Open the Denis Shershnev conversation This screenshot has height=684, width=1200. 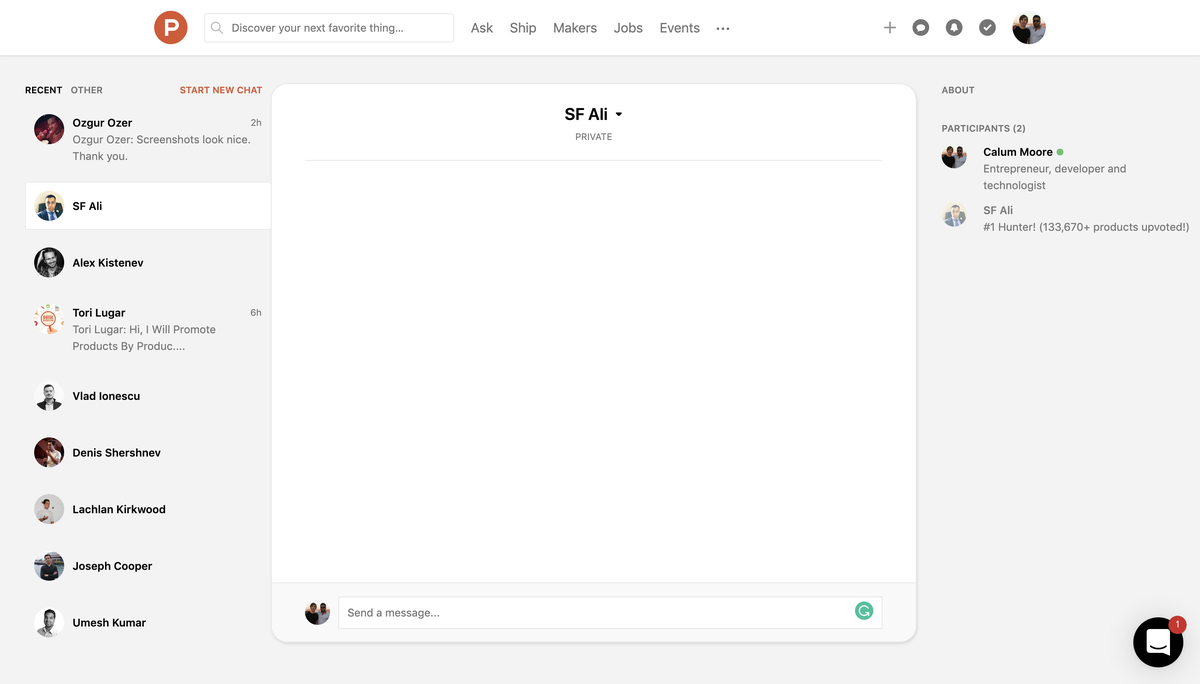point(148,452)
